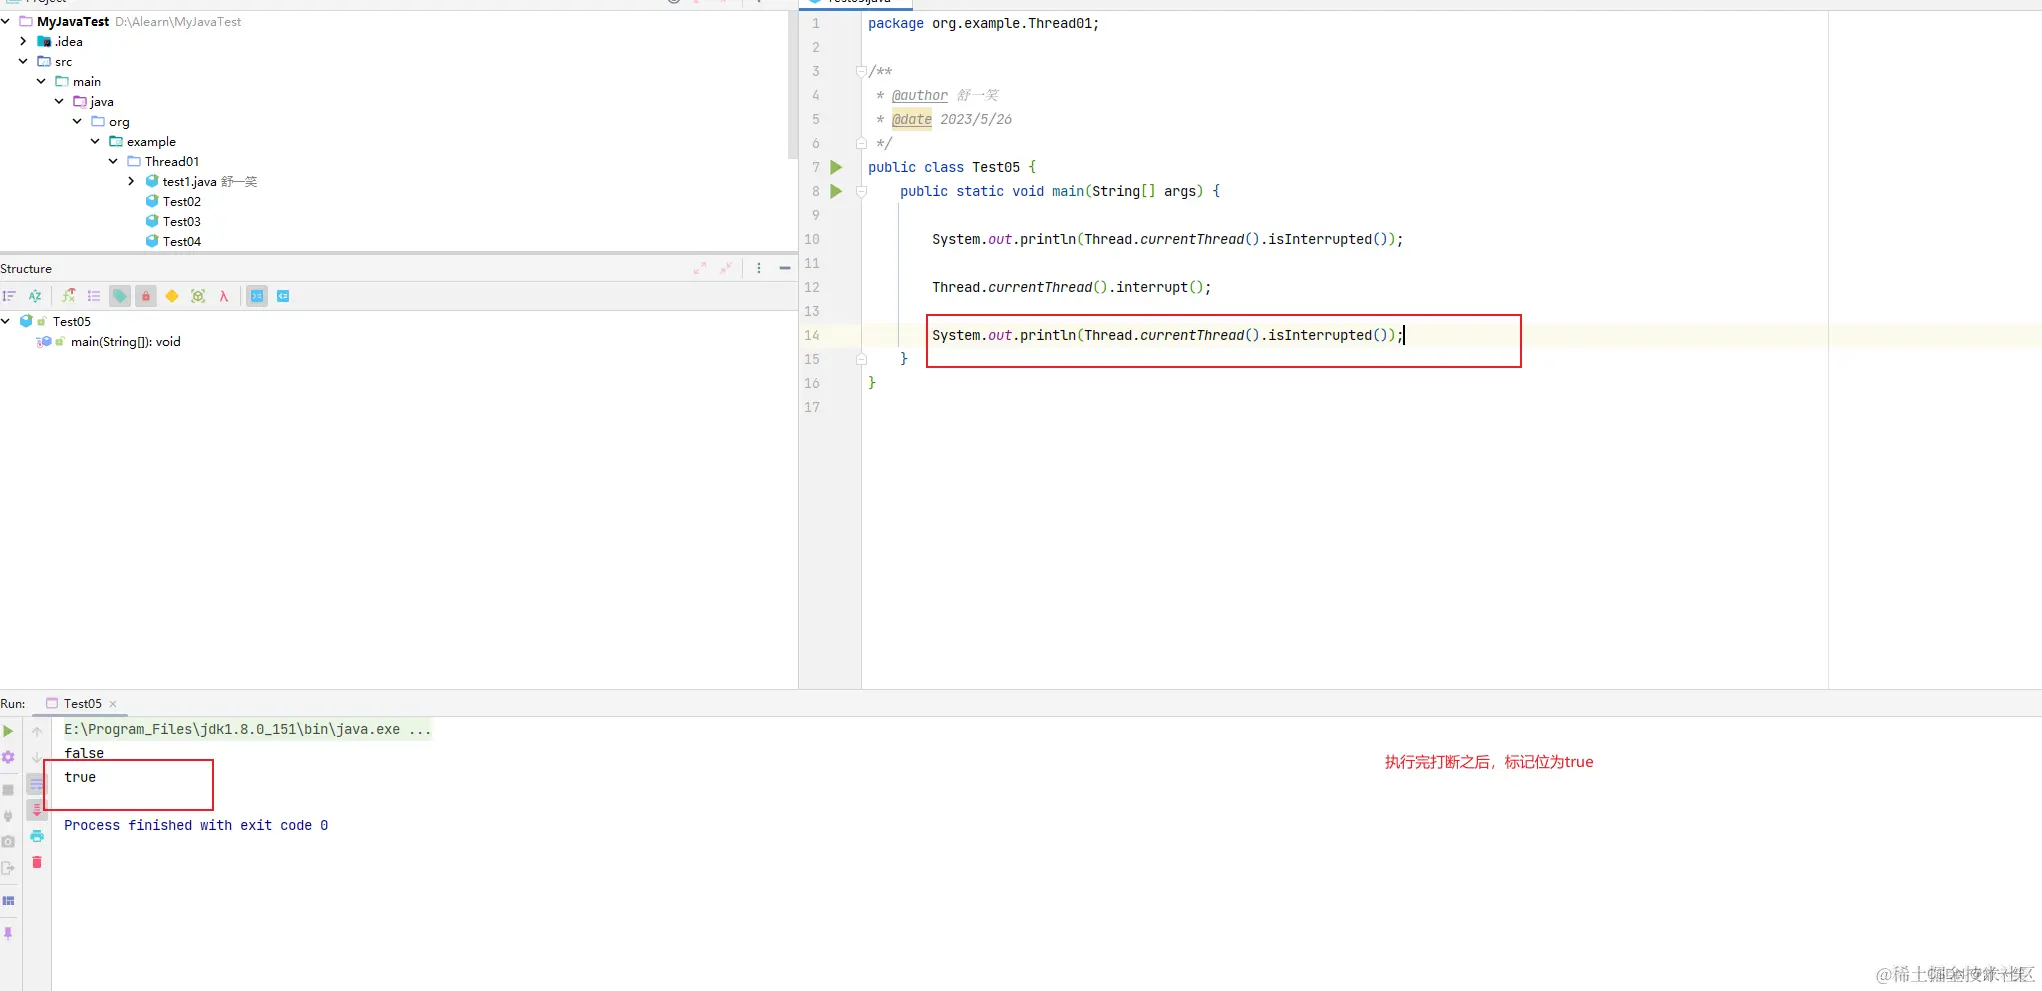Screen dimensions: 2042x991
Task: Collapse Test05 node in Structure
Action: tap(6, 321)
